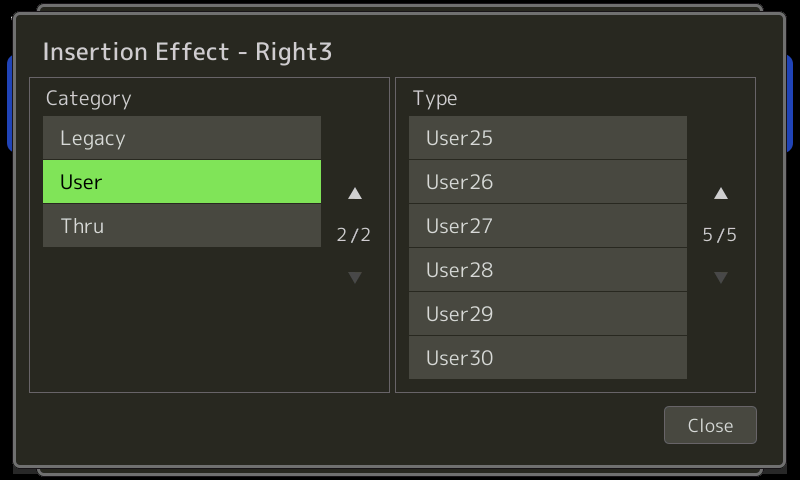
Task: Go to next Category page with down arrow
Action: (355, 277)
